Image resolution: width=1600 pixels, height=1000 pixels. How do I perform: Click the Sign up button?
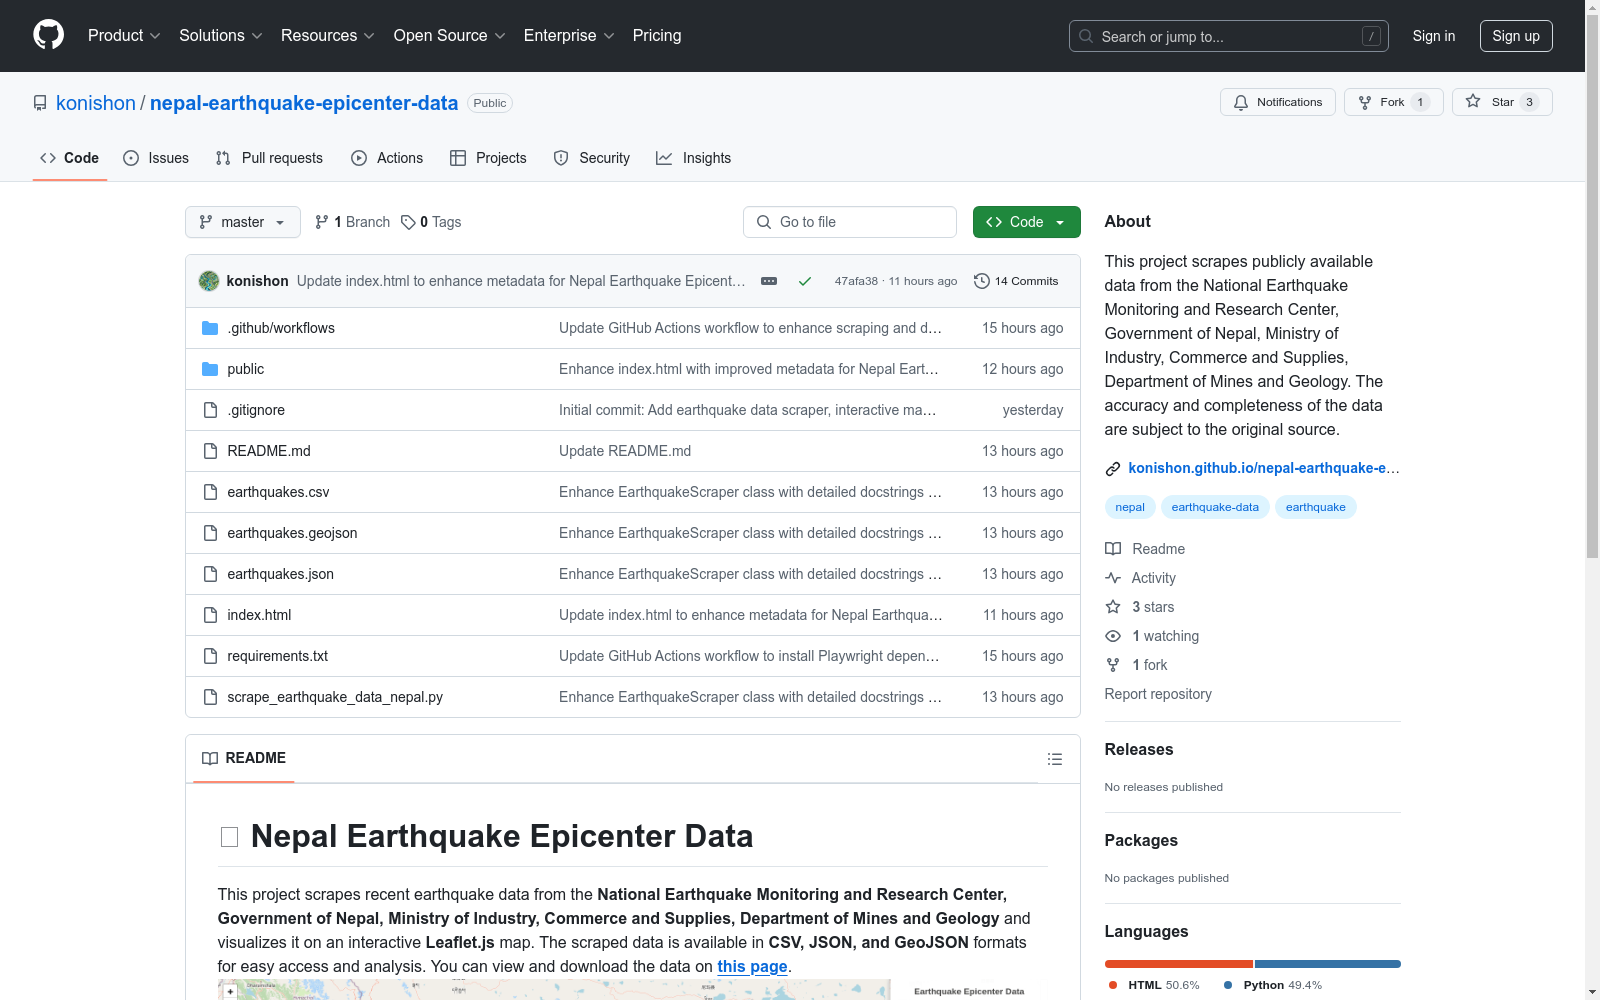(1516, 36)
